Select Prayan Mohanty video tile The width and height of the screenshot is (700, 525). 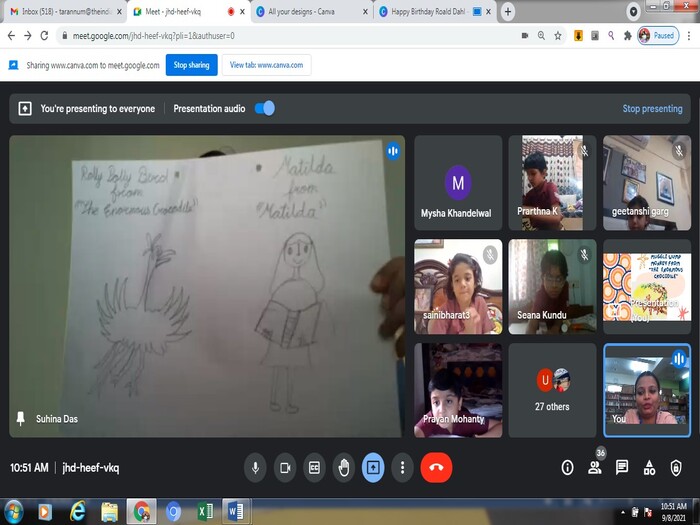pos(458,390)
